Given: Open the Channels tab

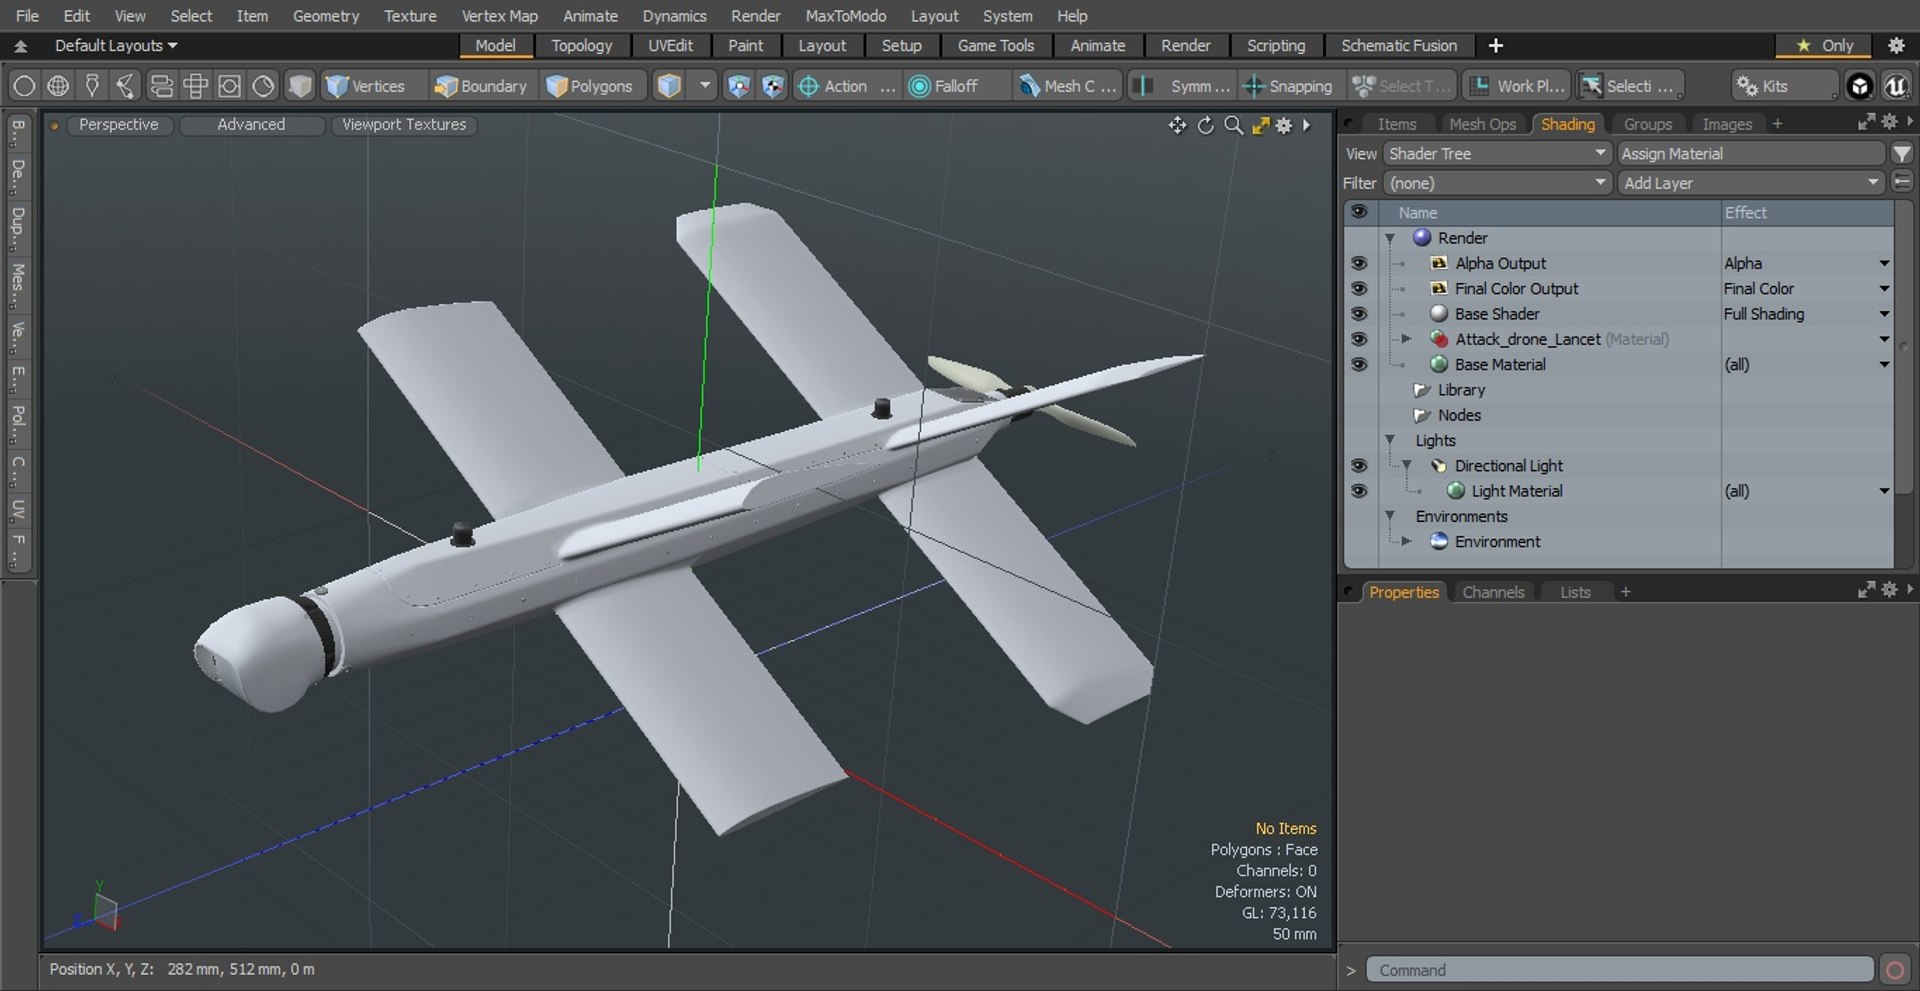Looking at the screenshot, I should (x=1493, y=592).
